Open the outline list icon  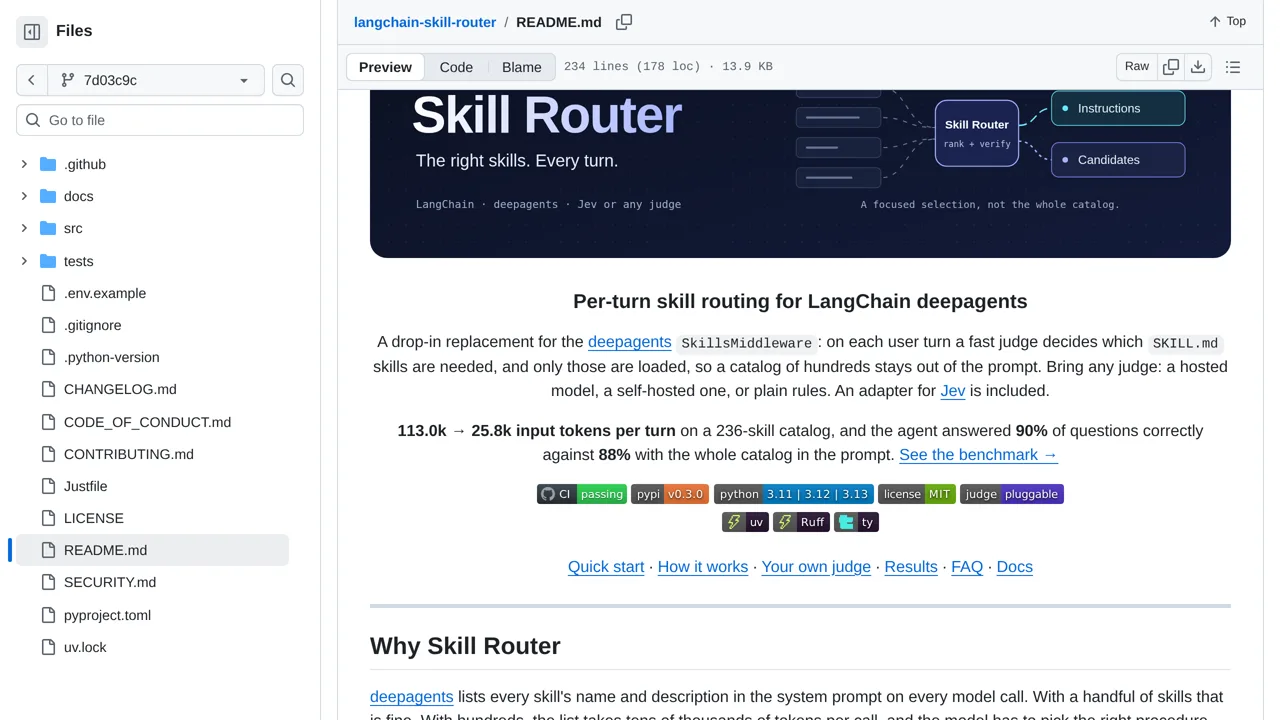pyautogui.click(x=1233, y=67)
